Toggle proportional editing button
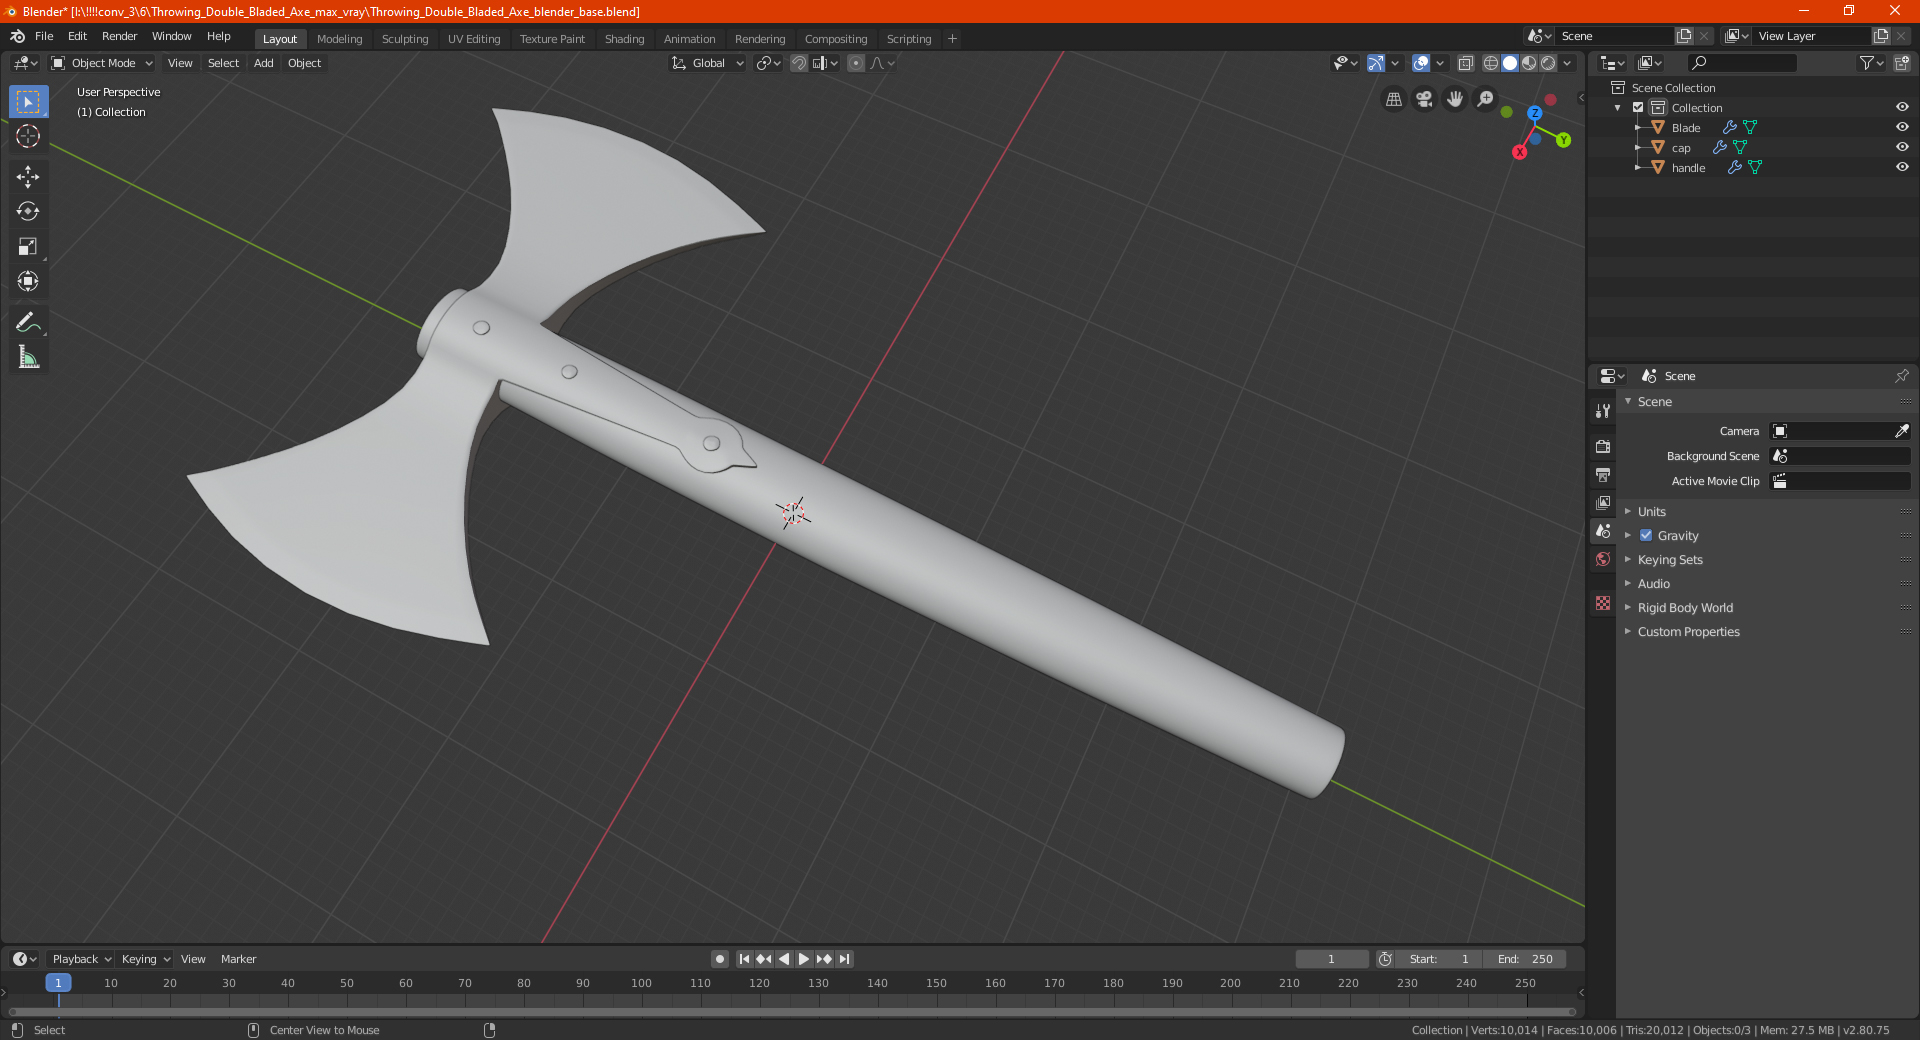Image resolution: width=1920 pixels, height=1040 pixels. tap(856, 63)
